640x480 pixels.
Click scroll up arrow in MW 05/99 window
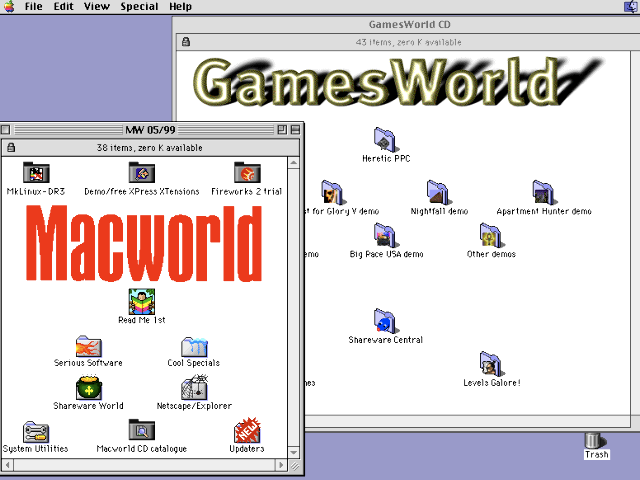click(x=293, y=163)
